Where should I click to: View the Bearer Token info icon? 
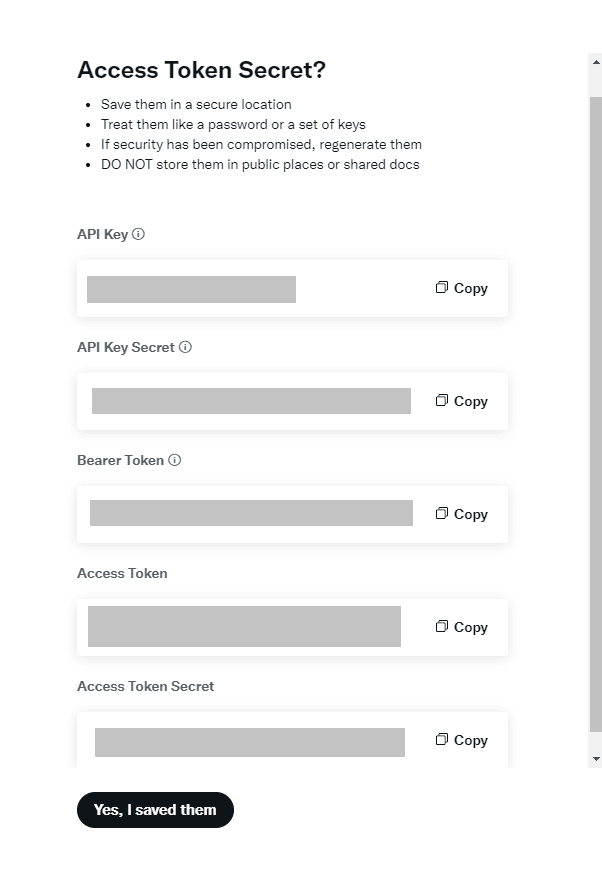click(x=175, y=460)
